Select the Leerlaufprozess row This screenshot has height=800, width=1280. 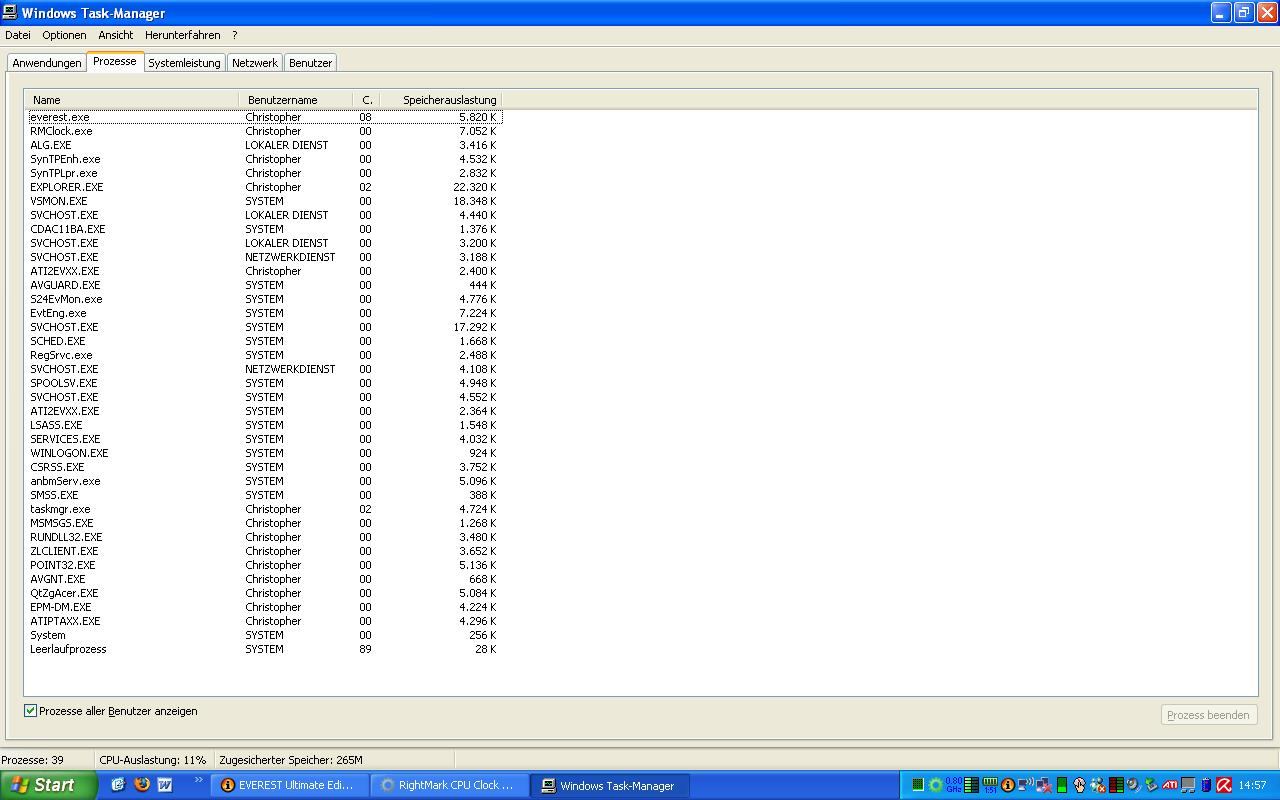[264, 649]
